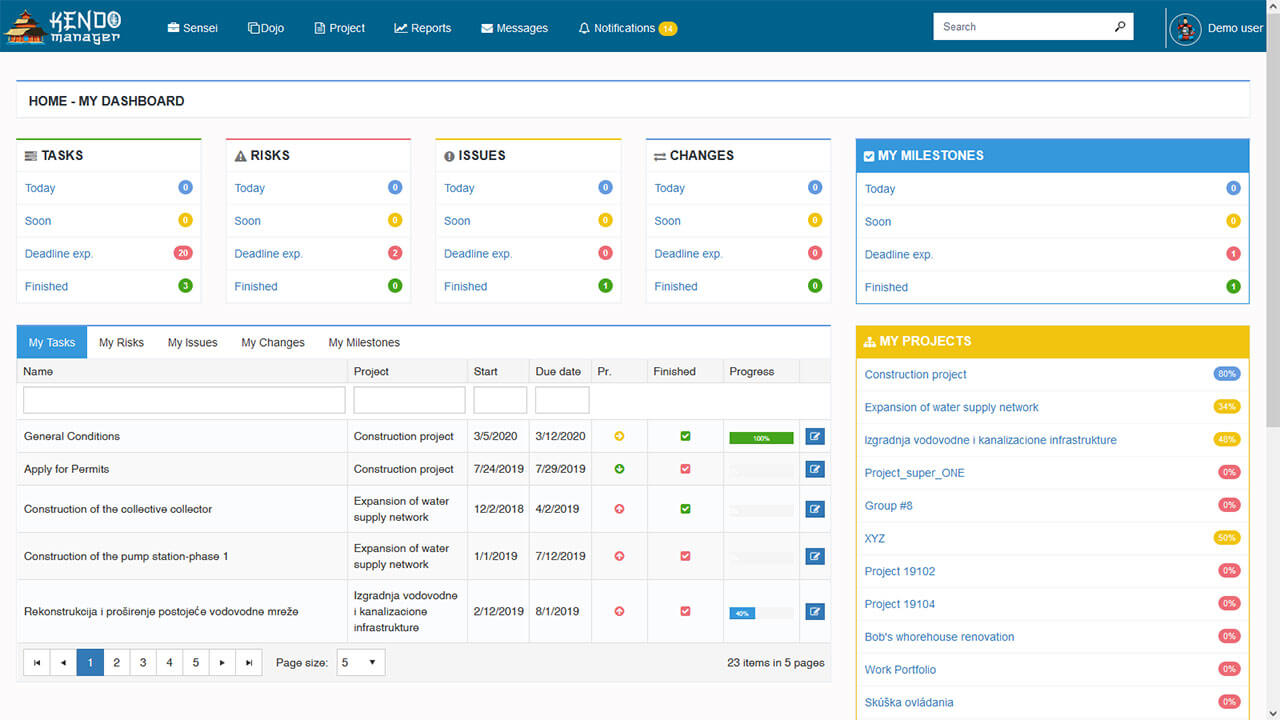Click the Due date filter field

tap(562, 400)
